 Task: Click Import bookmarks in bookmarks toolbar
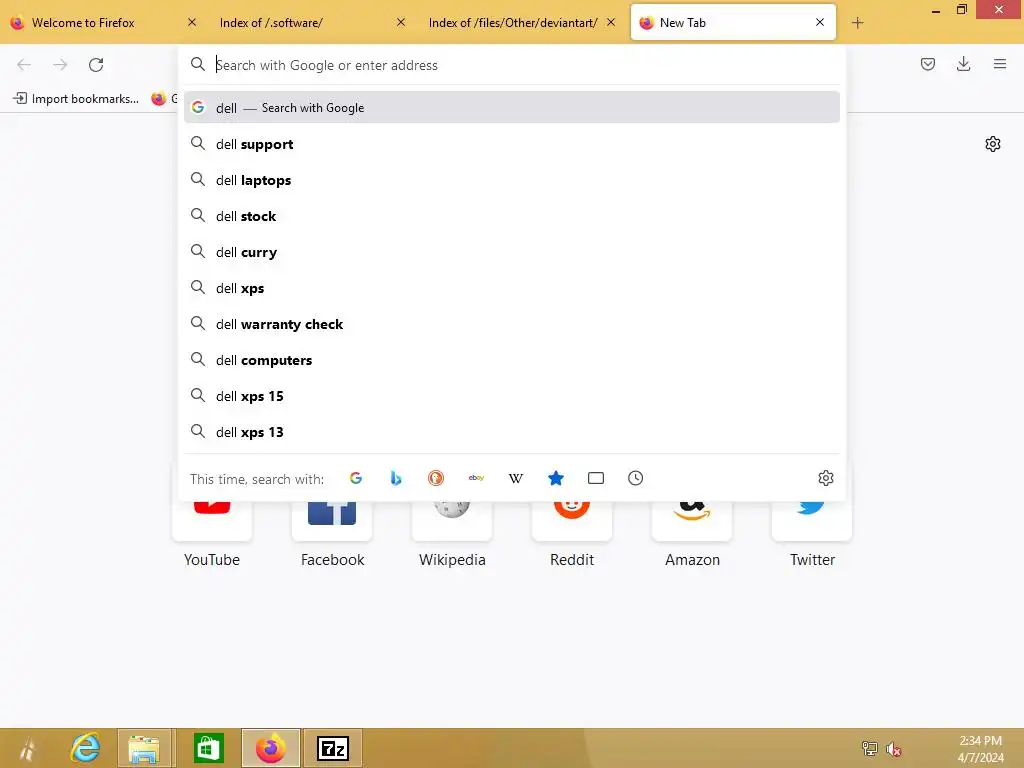pyautogui.click(x=76, y=99)
